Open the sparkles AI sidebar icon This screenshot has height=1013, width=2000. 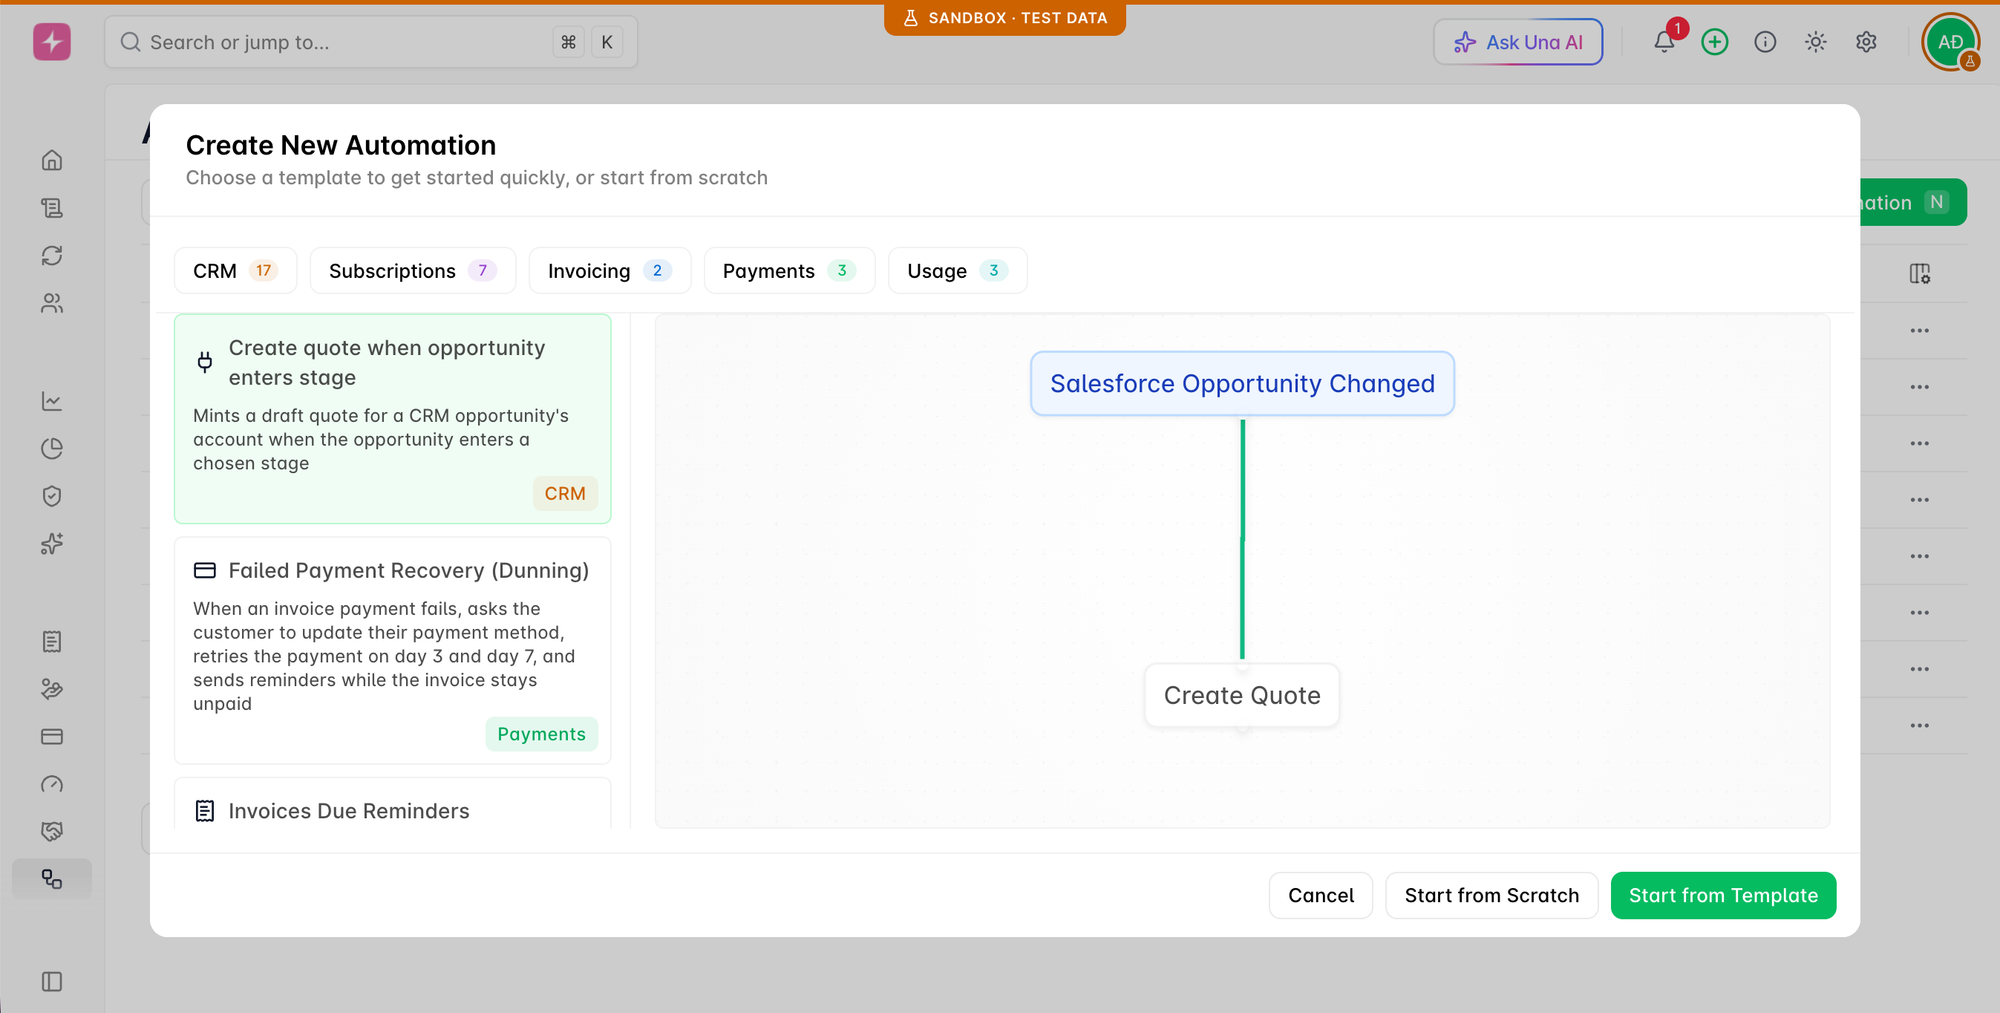[x=52, y=544]
